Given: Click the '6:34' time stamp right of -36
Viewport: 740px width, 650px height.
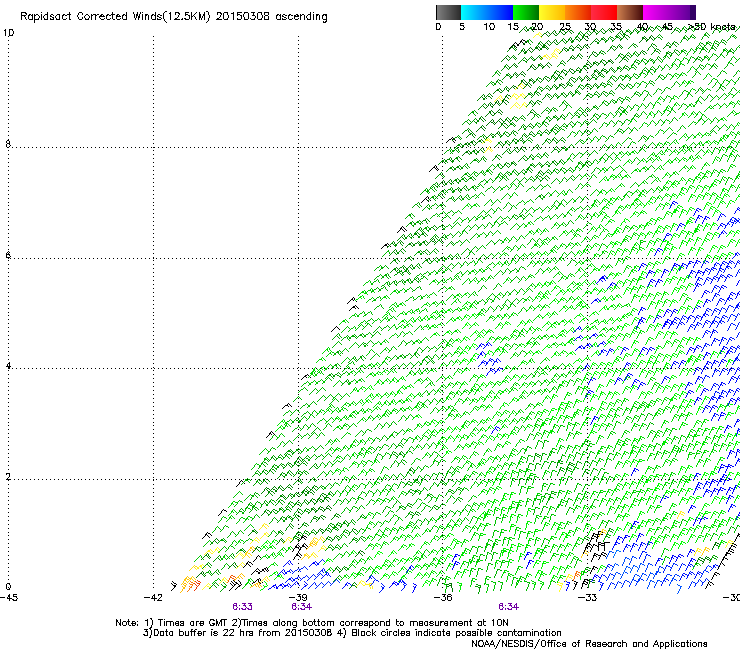Looking at the screenshot, I should (508, 607).
